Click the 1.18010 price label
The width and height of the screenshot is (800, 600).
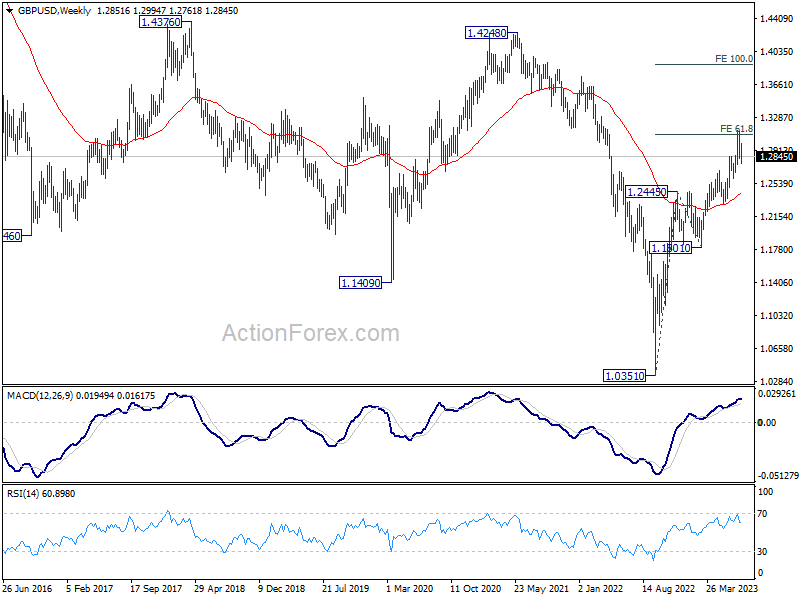670,248
